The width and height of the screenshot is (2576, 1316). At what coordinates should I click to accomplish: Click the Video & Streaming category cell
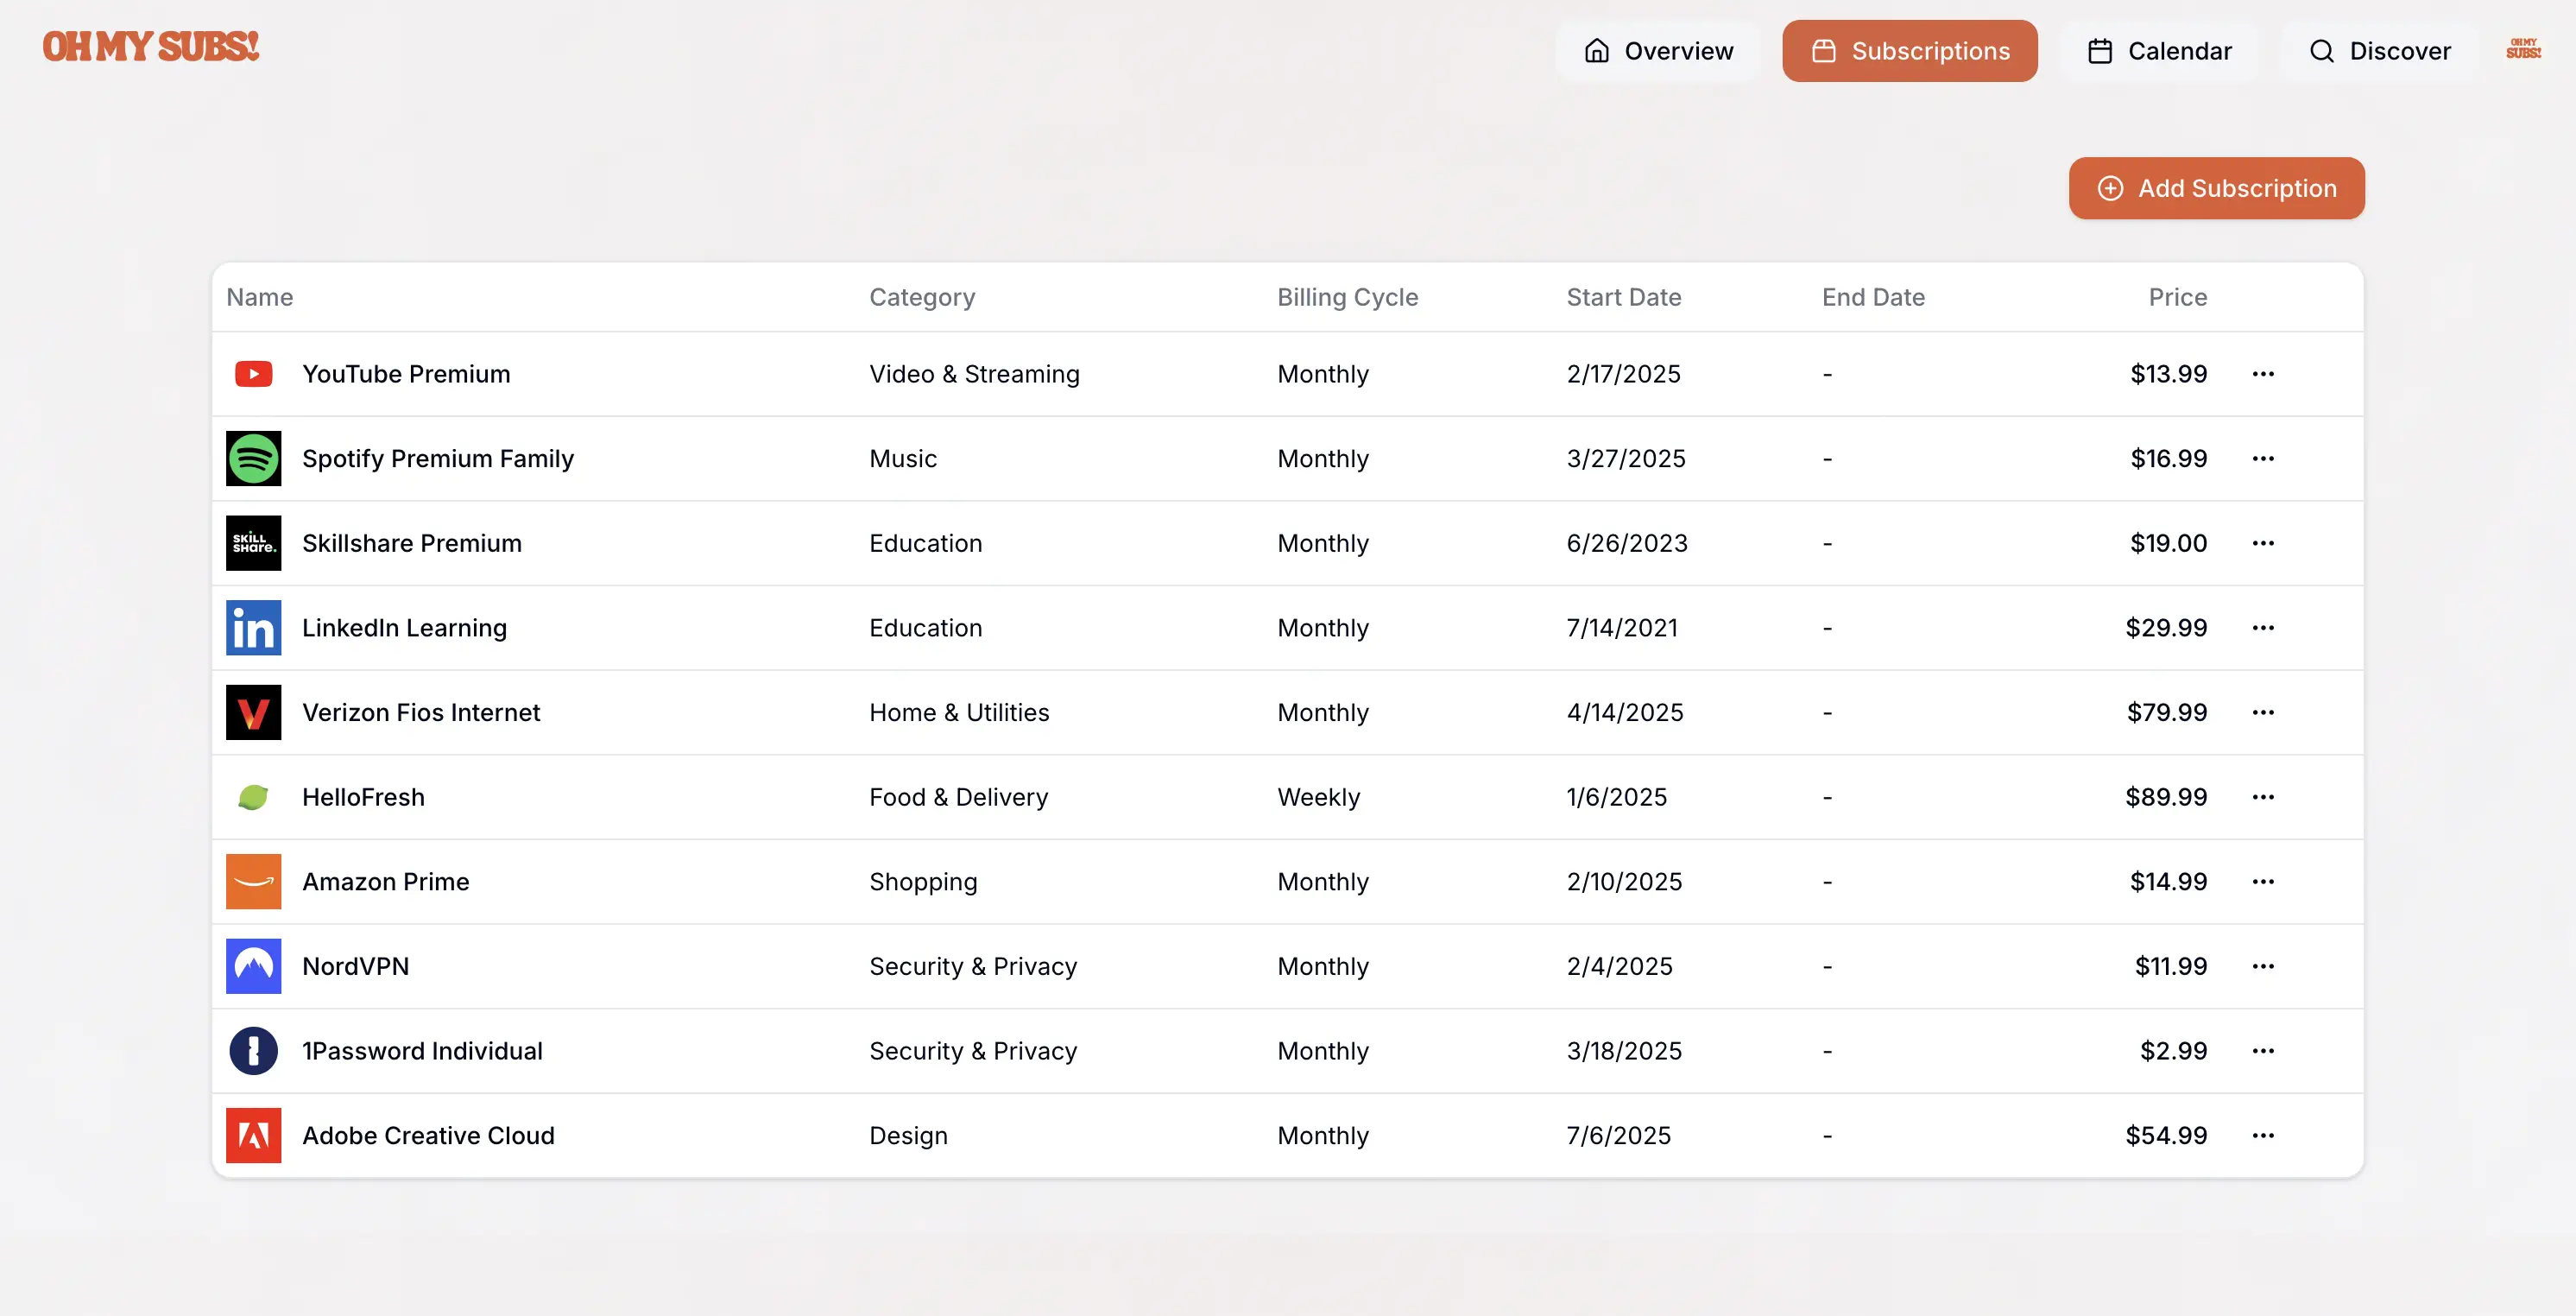click(974, 374)
